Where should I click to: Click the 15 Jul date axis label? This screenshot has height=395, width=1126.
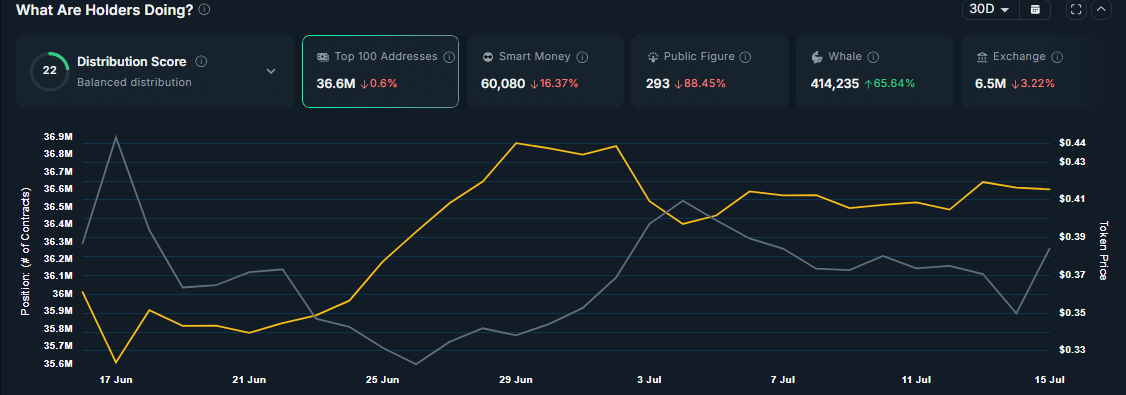tap(1048, 379)
